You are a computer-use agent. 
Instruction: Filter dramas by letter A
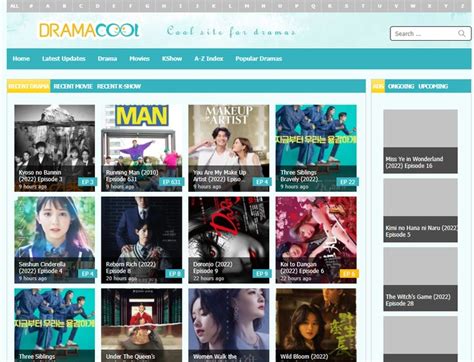48,6
